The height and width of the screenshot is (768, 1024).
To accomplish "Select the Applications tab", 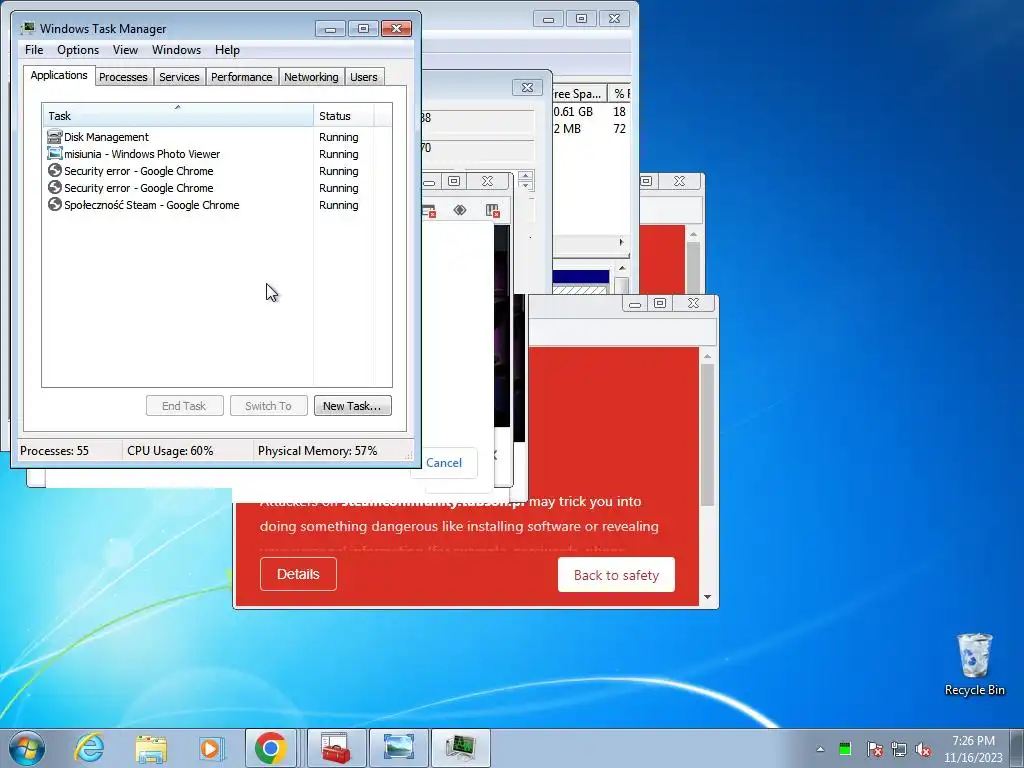I will [59, 75].
